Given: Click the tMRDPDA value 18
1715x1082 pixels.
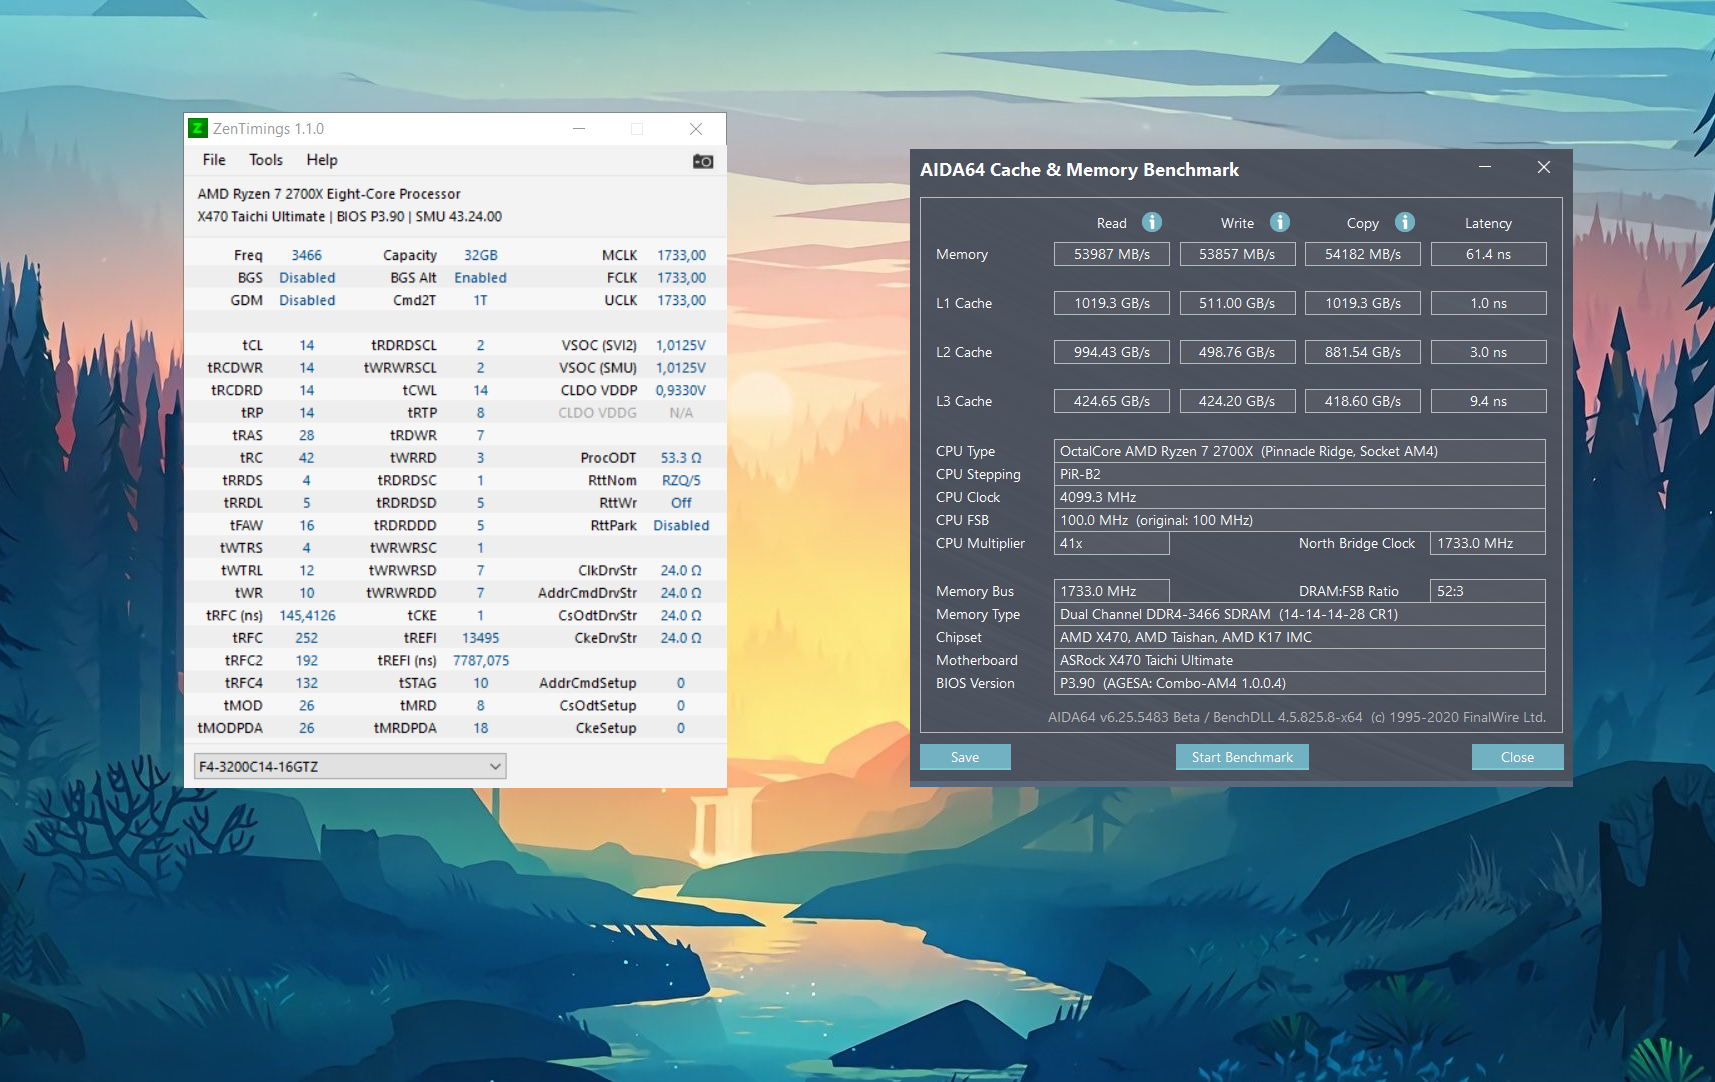Looking at the screenshot, I should tap(481, 728).
